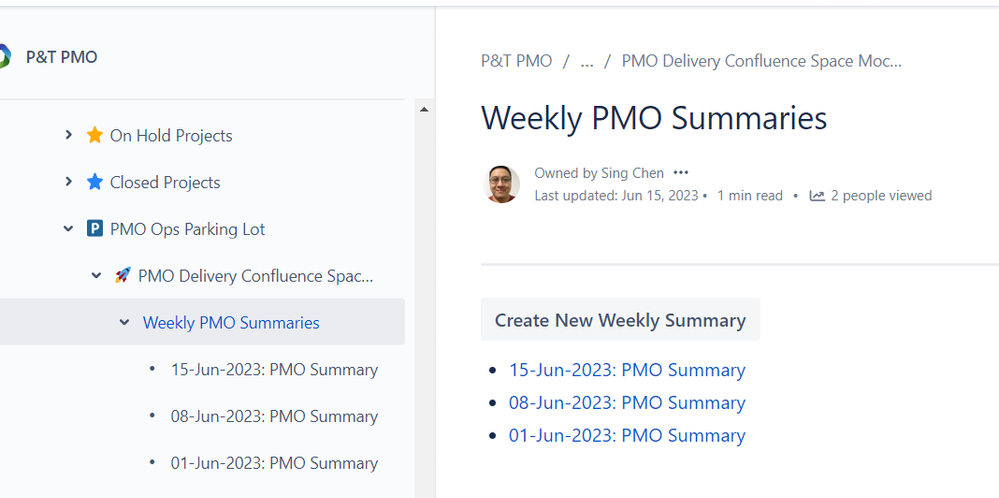Screen dimensions: 999x498
Task: Click the ellipsis in the breadcrumb trail
Action: [587, 62]
